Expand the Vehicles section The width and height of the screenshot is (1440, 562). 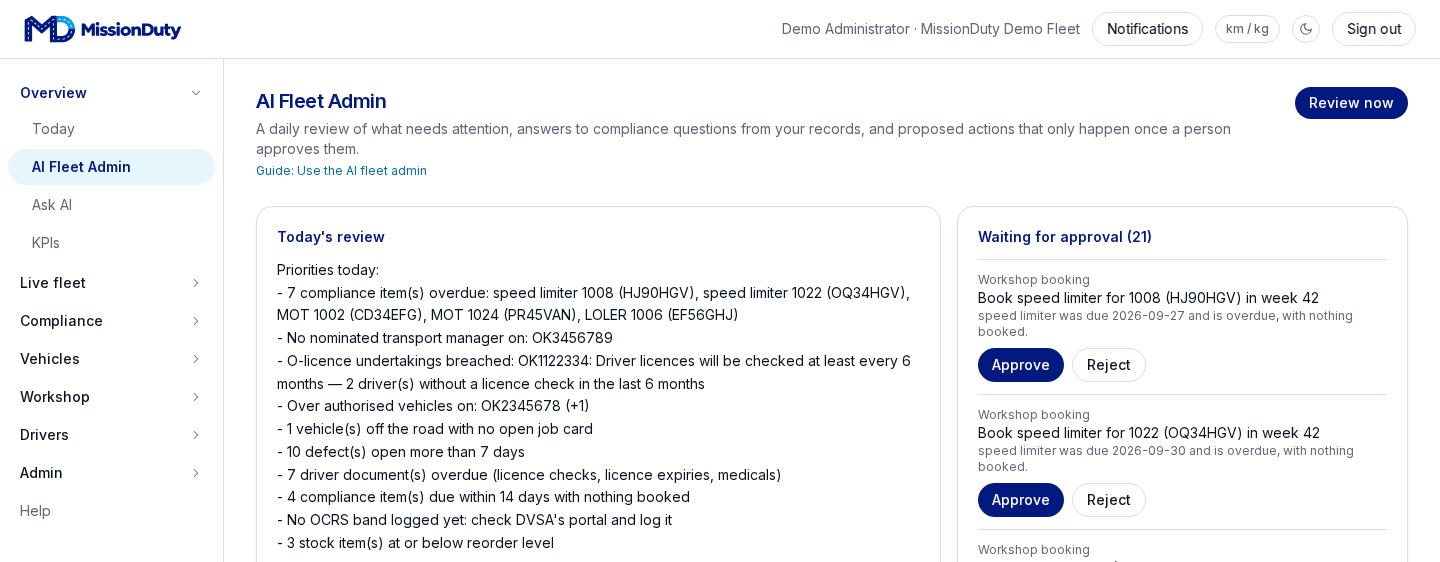(x=111, y=359)
